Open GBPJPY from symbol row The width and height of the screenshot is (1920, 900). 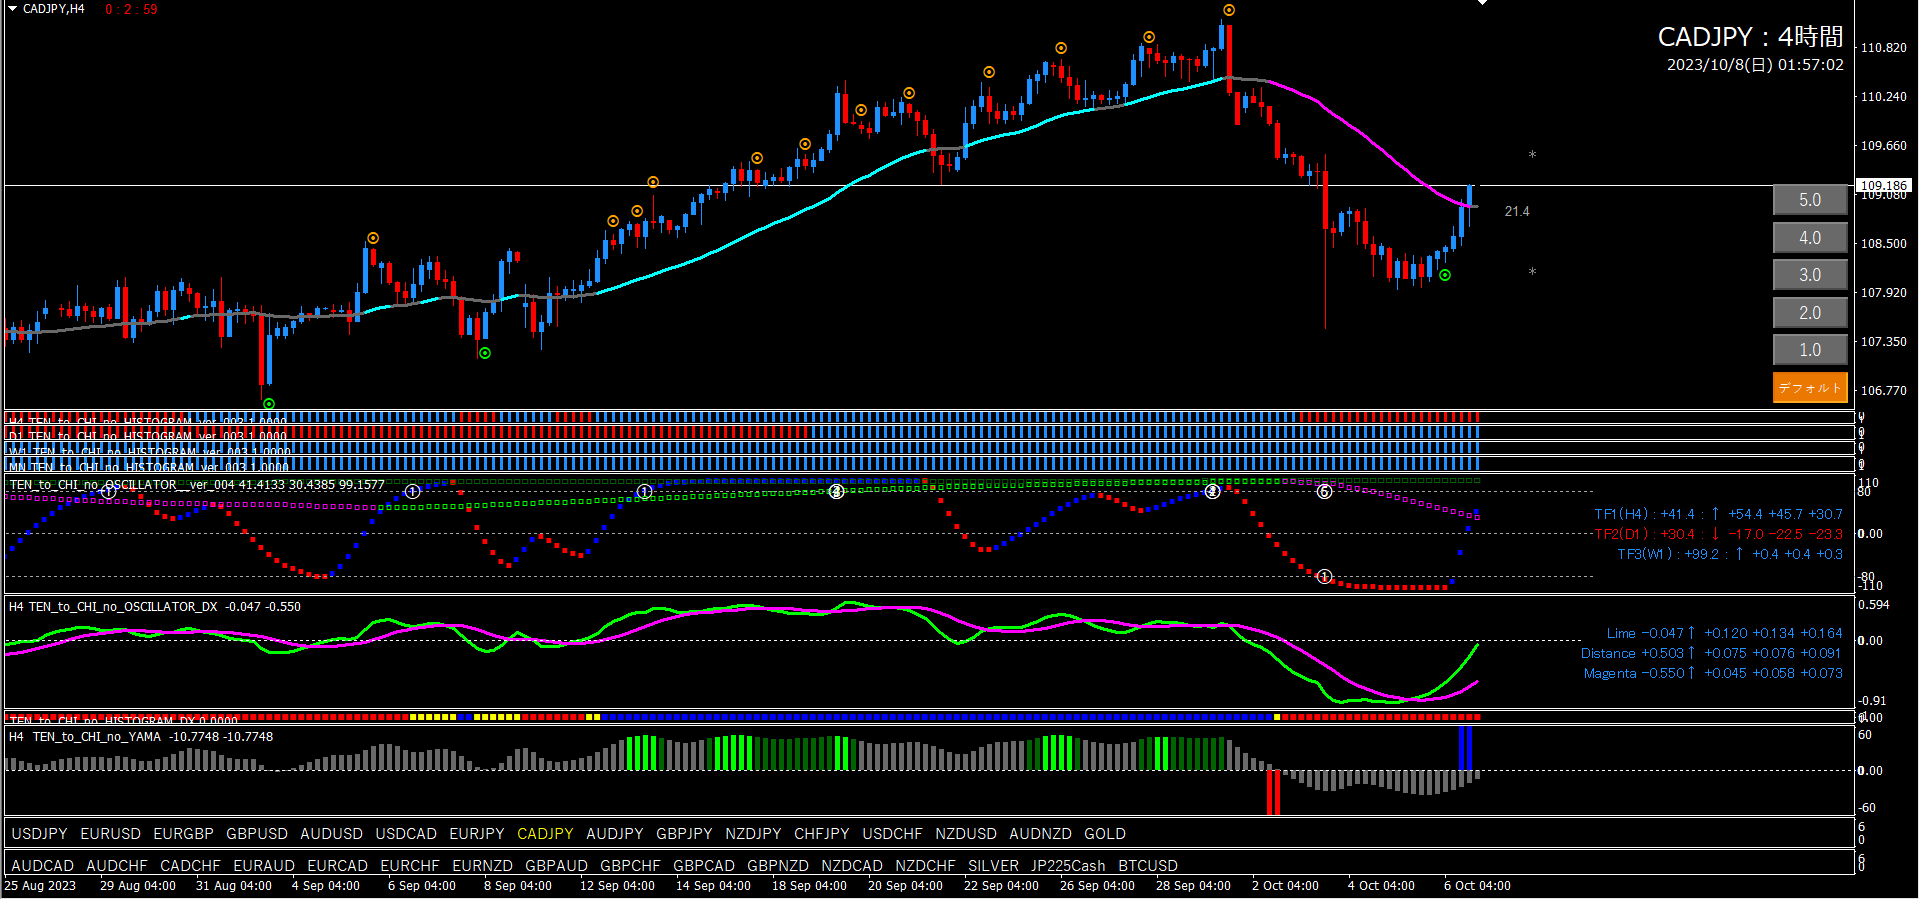point(685,834)
